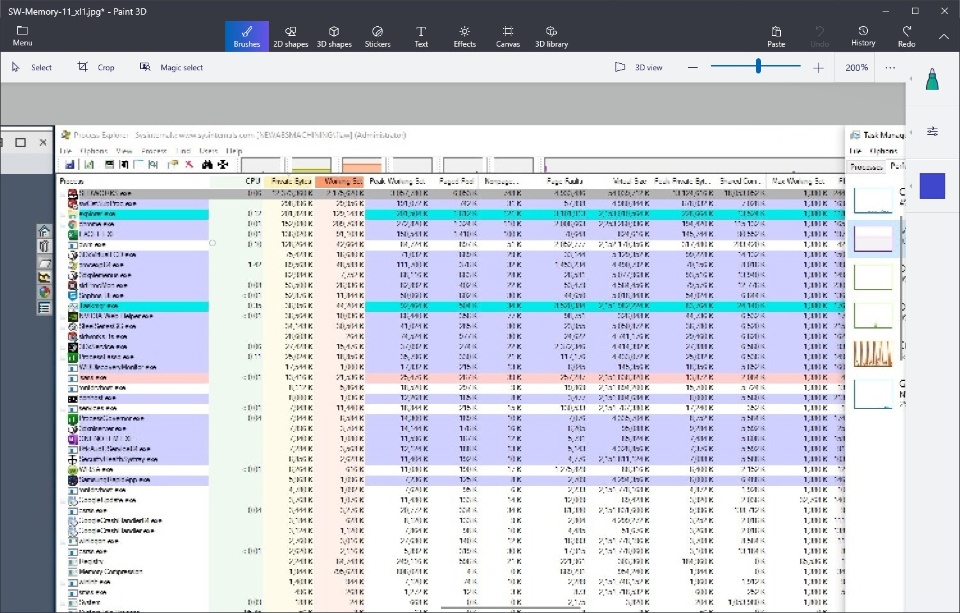
Task: Zoom out with the minus button
Action: (692, 67)
